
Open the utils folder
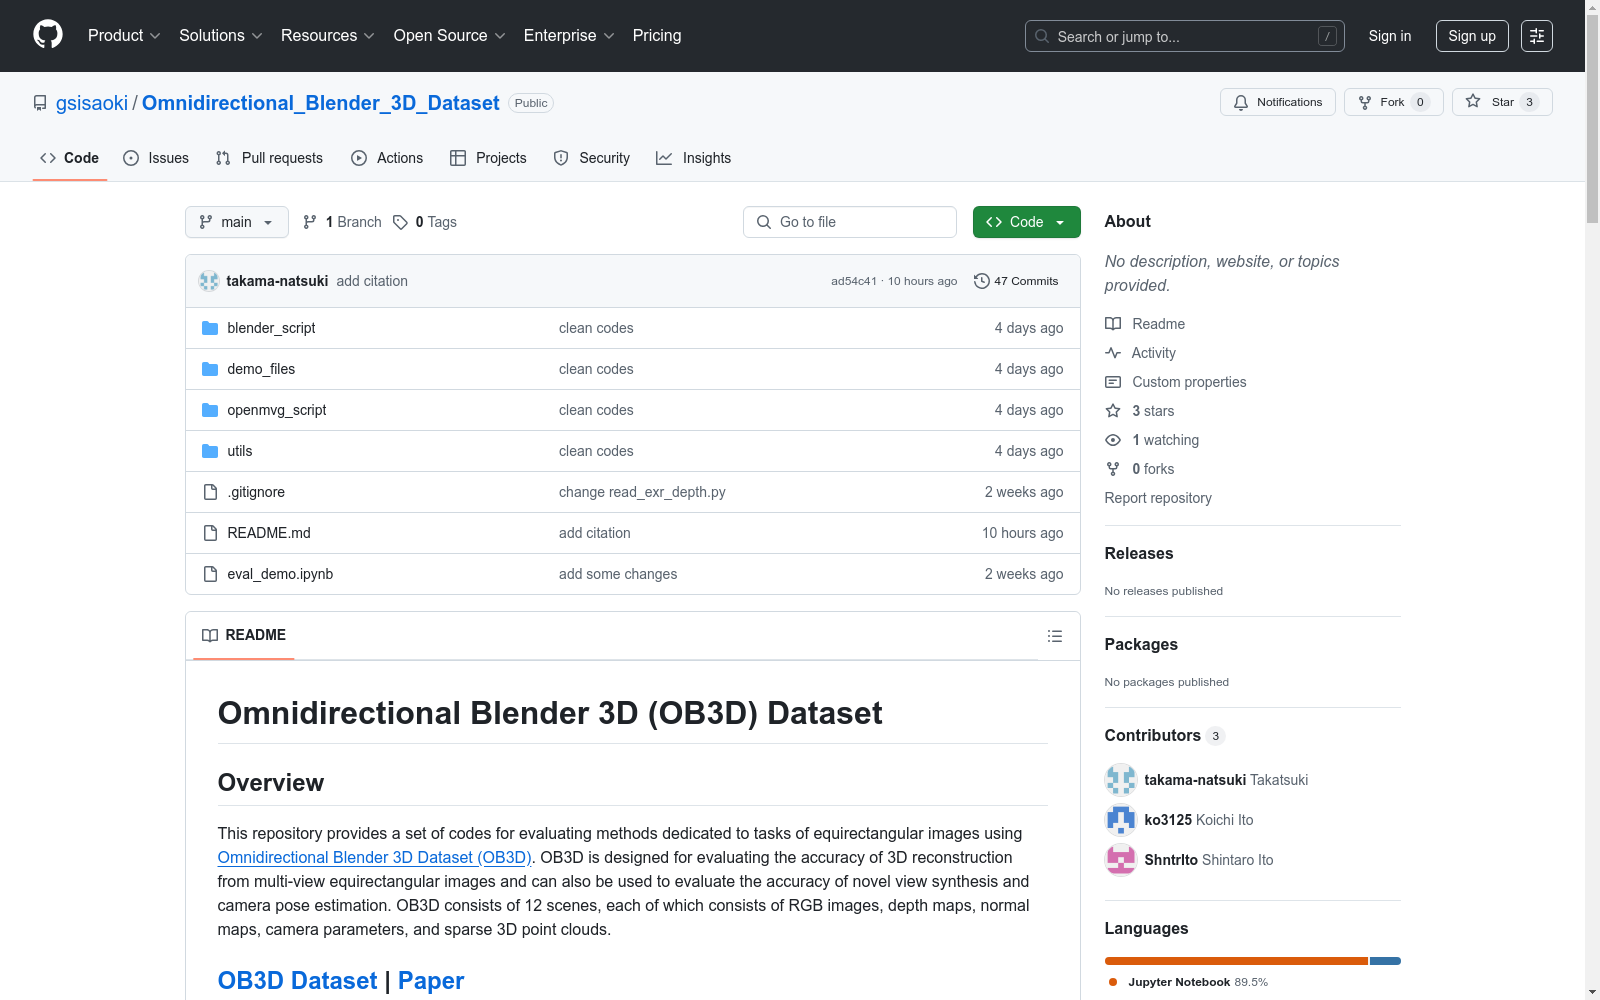point(240,451)
